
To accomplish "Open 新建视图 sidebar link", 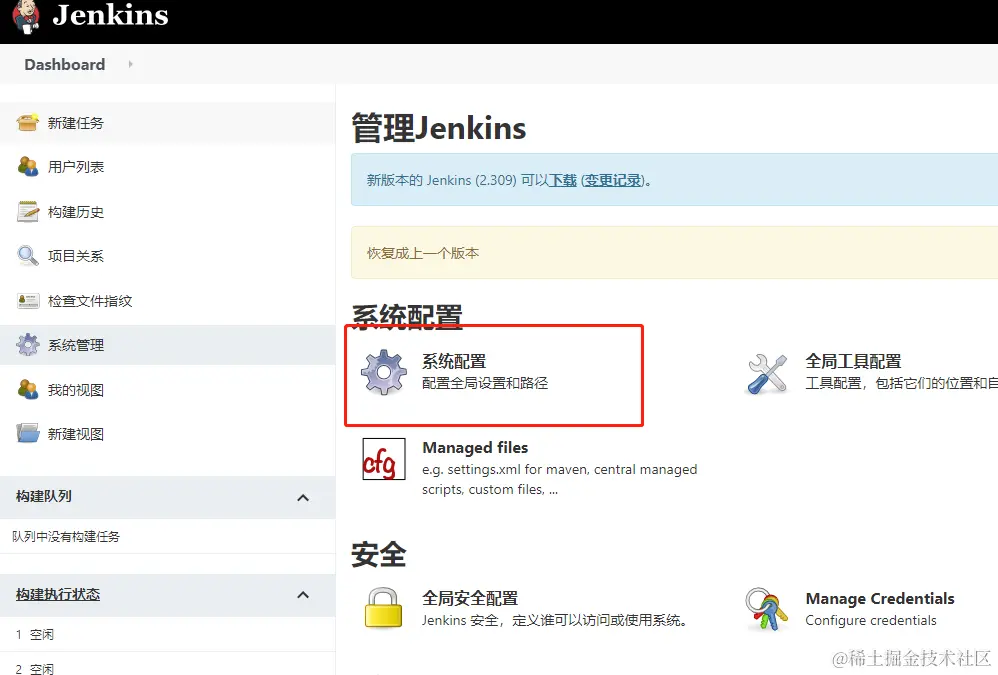I will point(76,434).
